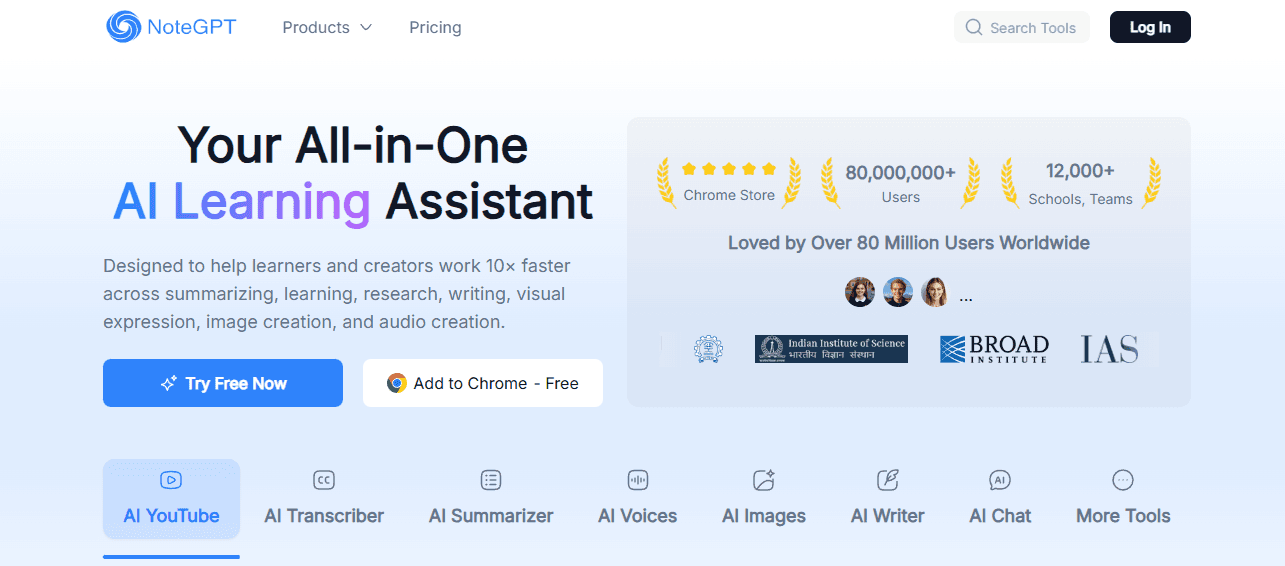Viewport: 1285px width, 566px height.
Task: Click the NoteGPT brand name text
Action: (x=192, y=27)
